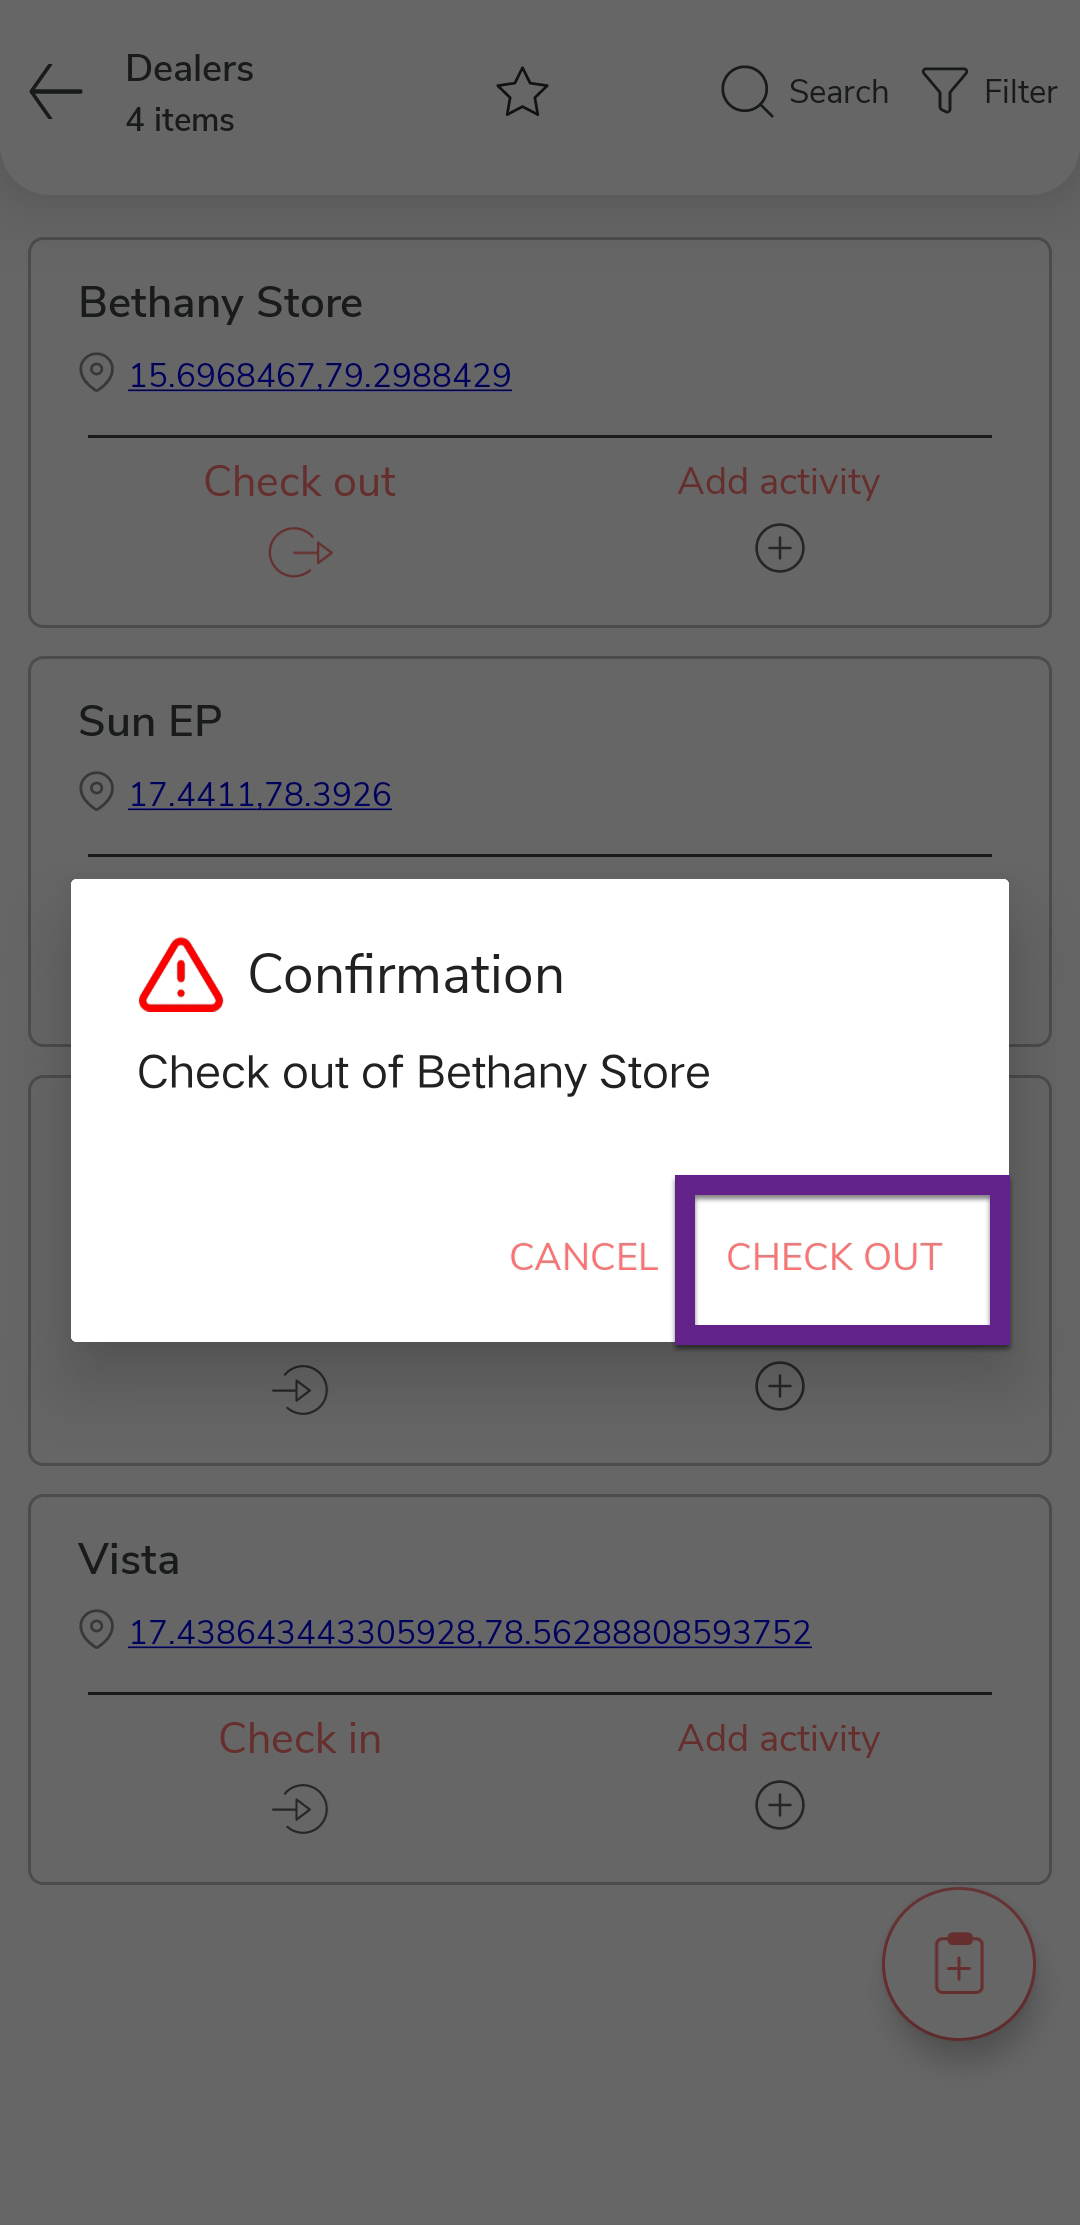Viewport: 1080px width, 2225px height.
Task: Tap location pin beside Sun EP coordinates
Action: click(96, 793)
